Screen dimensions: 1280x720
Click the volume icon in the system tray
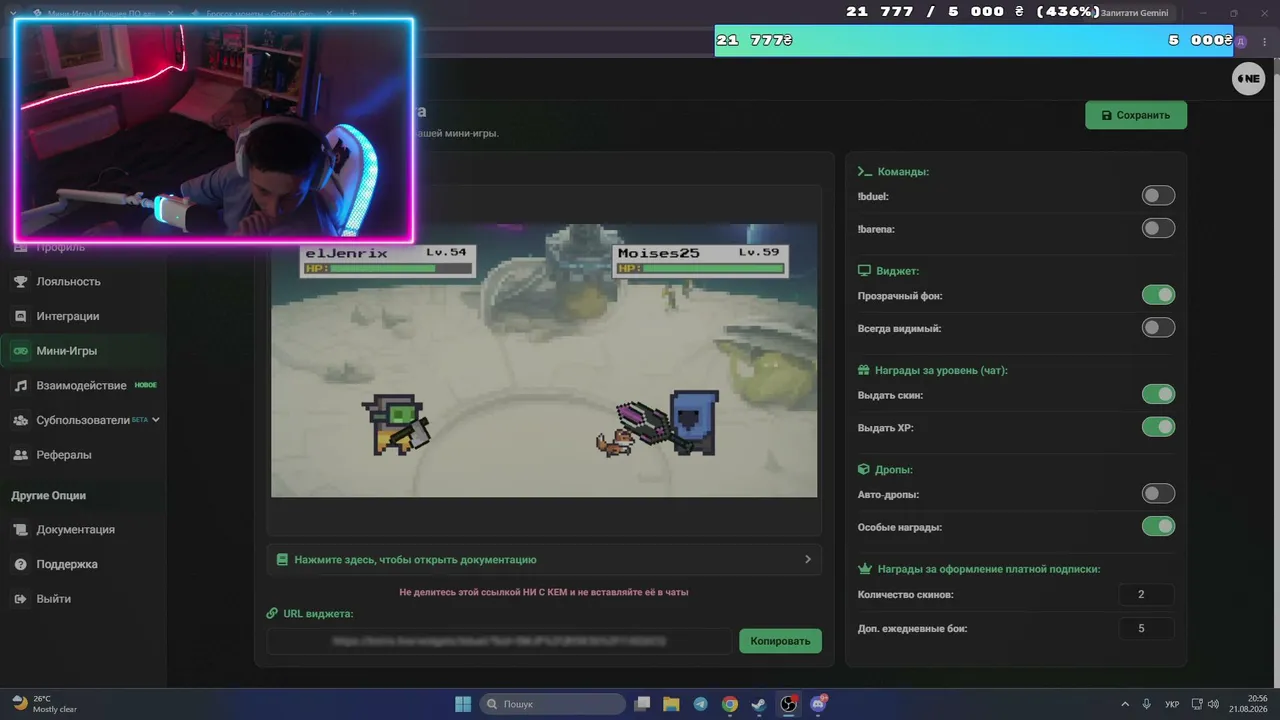point(1213,704)
